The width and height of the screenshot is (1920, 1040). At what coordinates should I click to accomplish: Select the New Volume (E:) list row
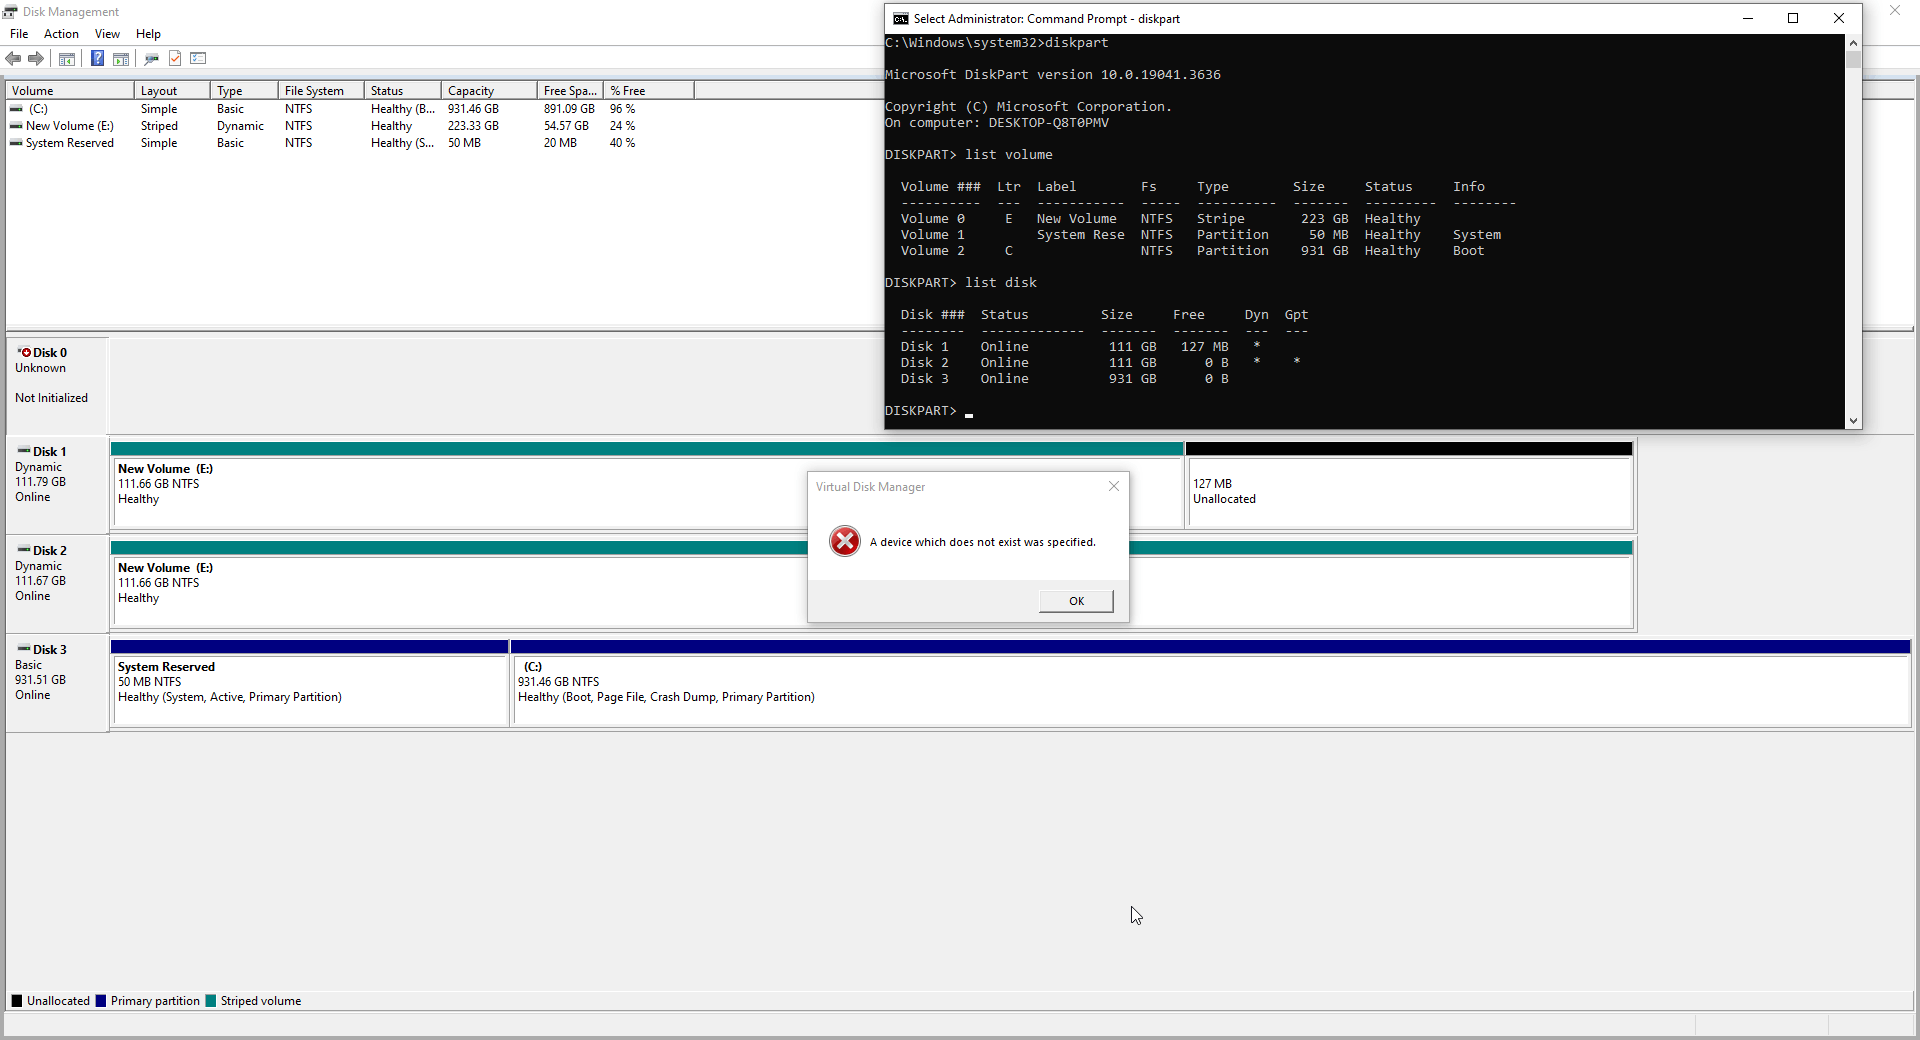click(x=350, y=126)
